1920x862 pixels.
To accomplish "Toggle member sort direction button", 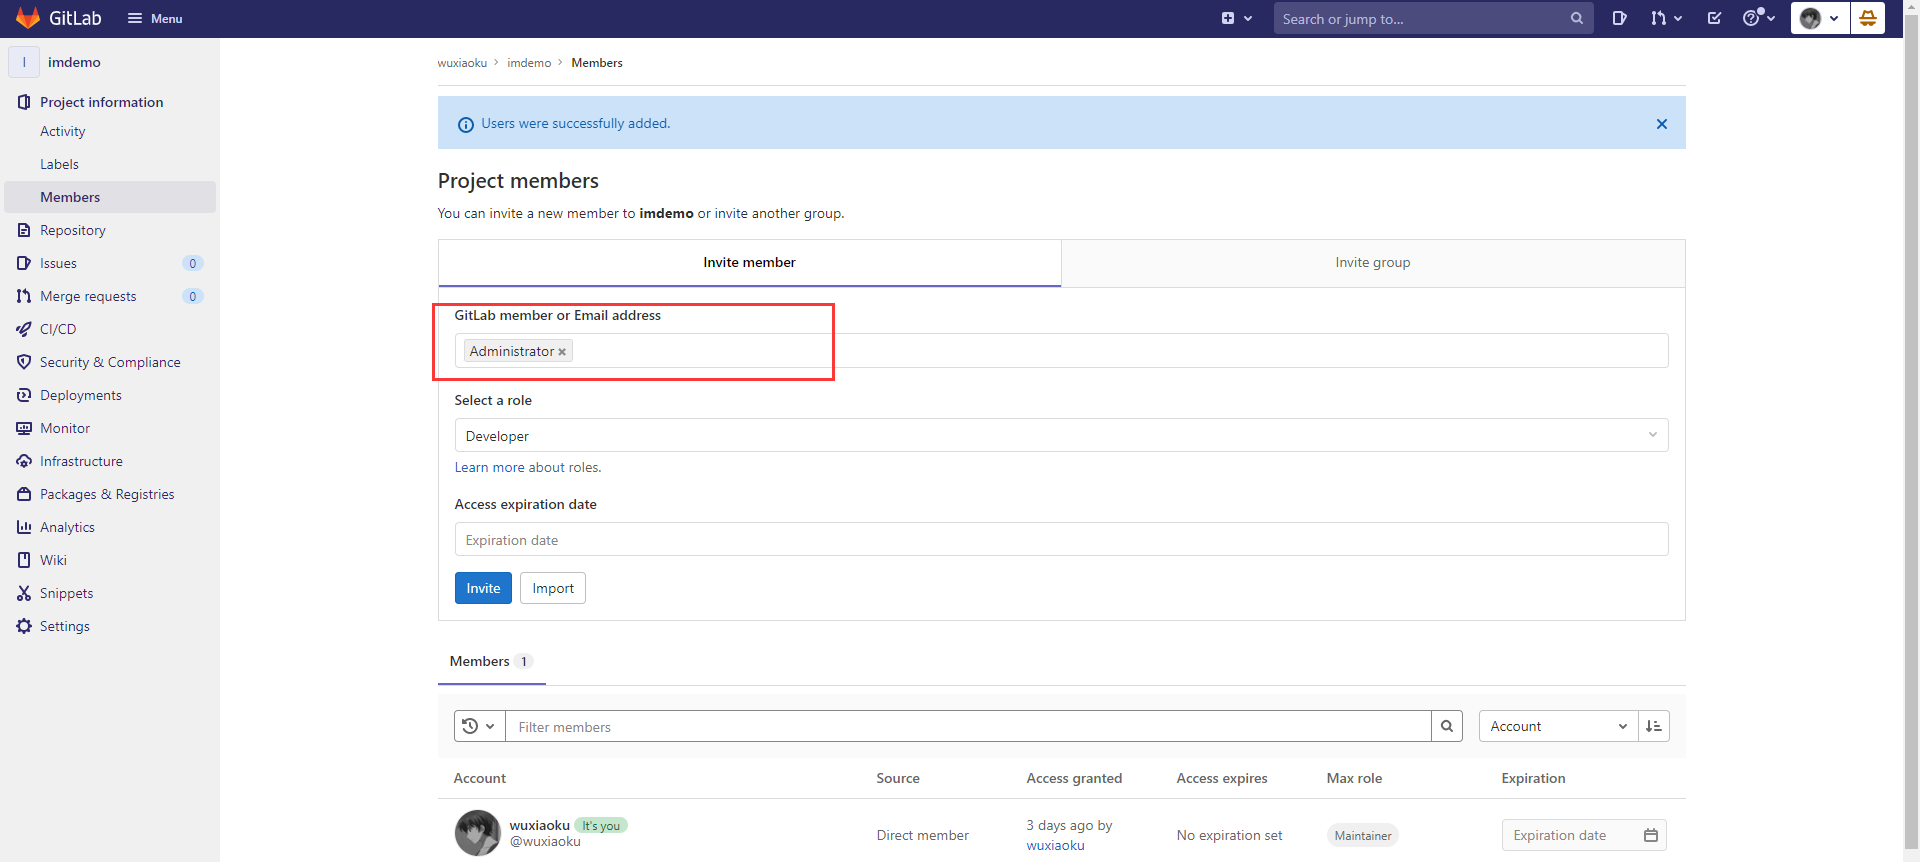I will tap(1654, 727).
